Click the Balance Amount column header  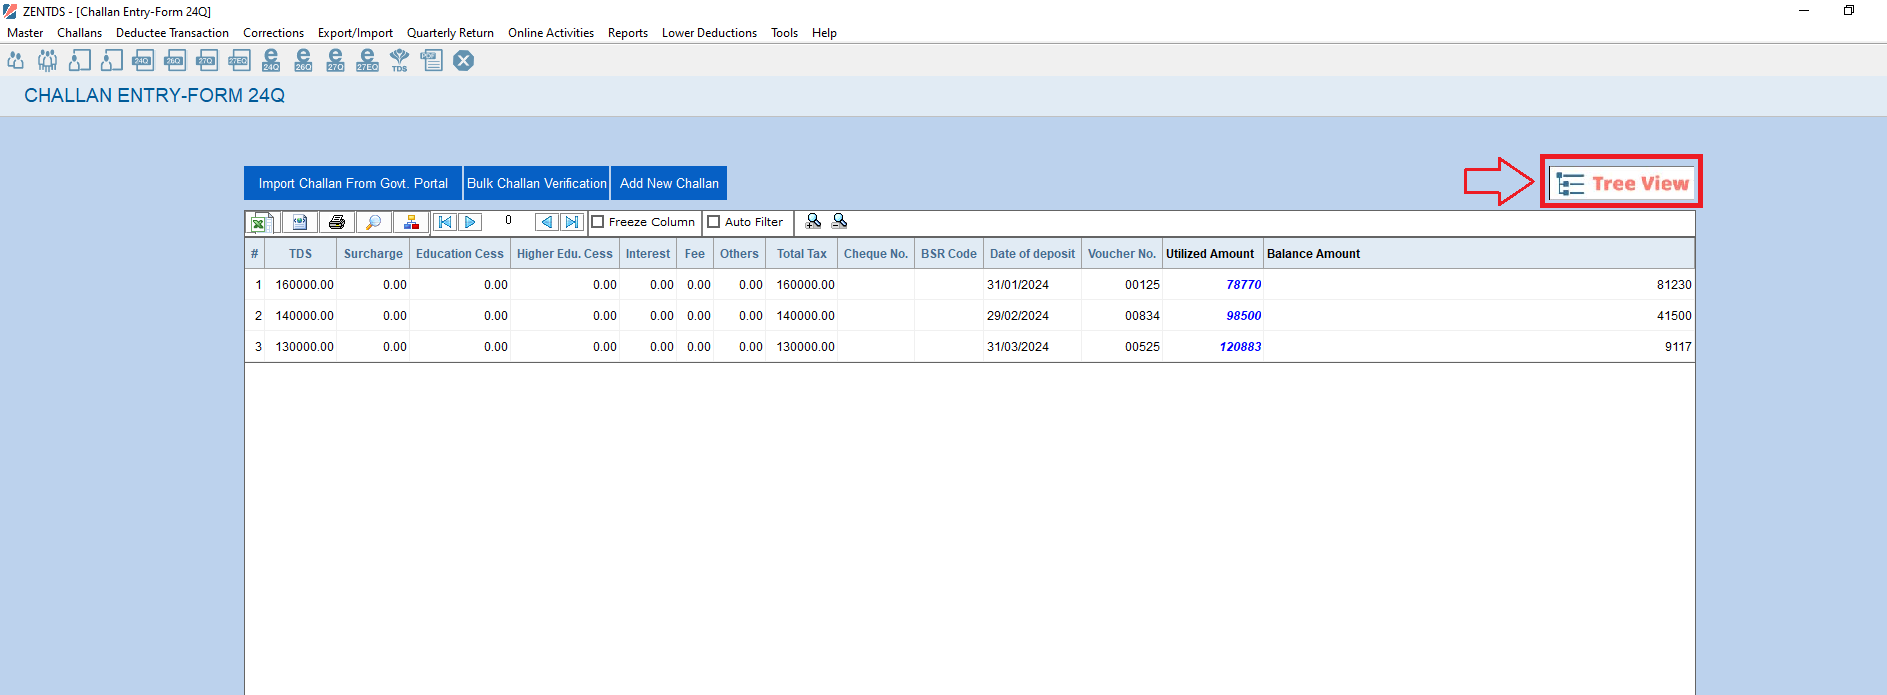click(x=1479, y=254)
